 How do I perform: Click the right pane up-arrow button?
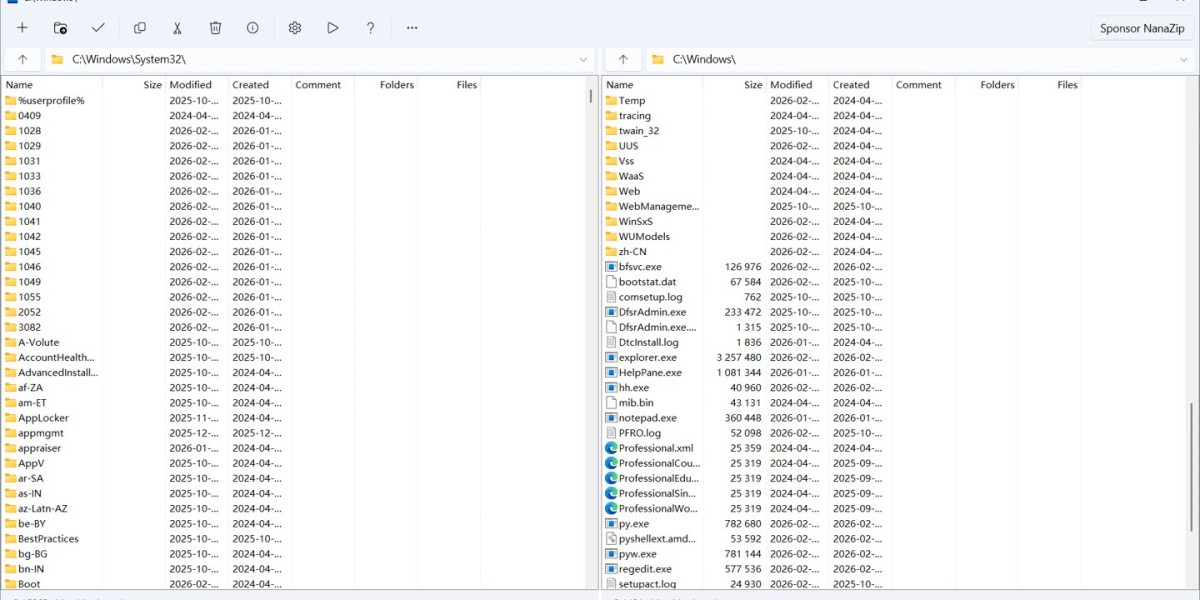[623, 60]
